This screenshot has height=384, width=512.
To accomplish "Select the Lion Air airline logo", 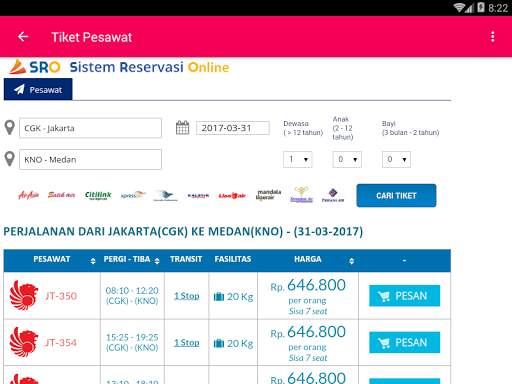I will (x=232, y=196).
